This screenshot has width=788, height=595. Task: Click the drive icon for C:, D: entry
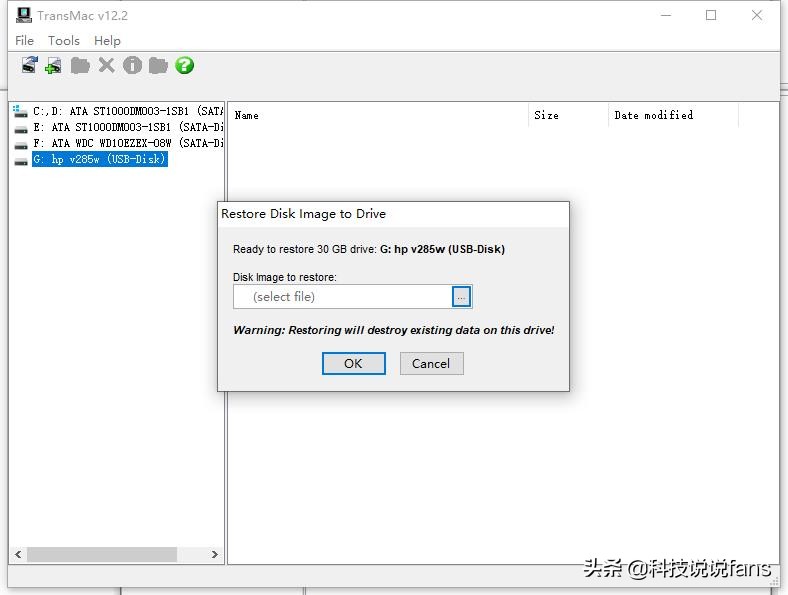tap(20, 112)
